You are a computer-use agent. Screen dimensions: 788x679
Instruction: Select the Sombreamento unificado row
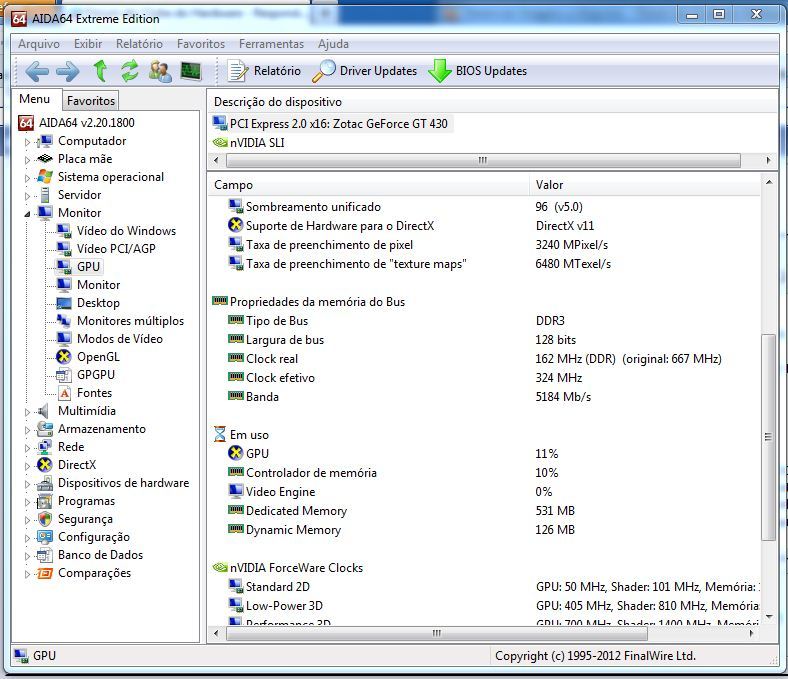pyautogui.click(x=484, y=207)
